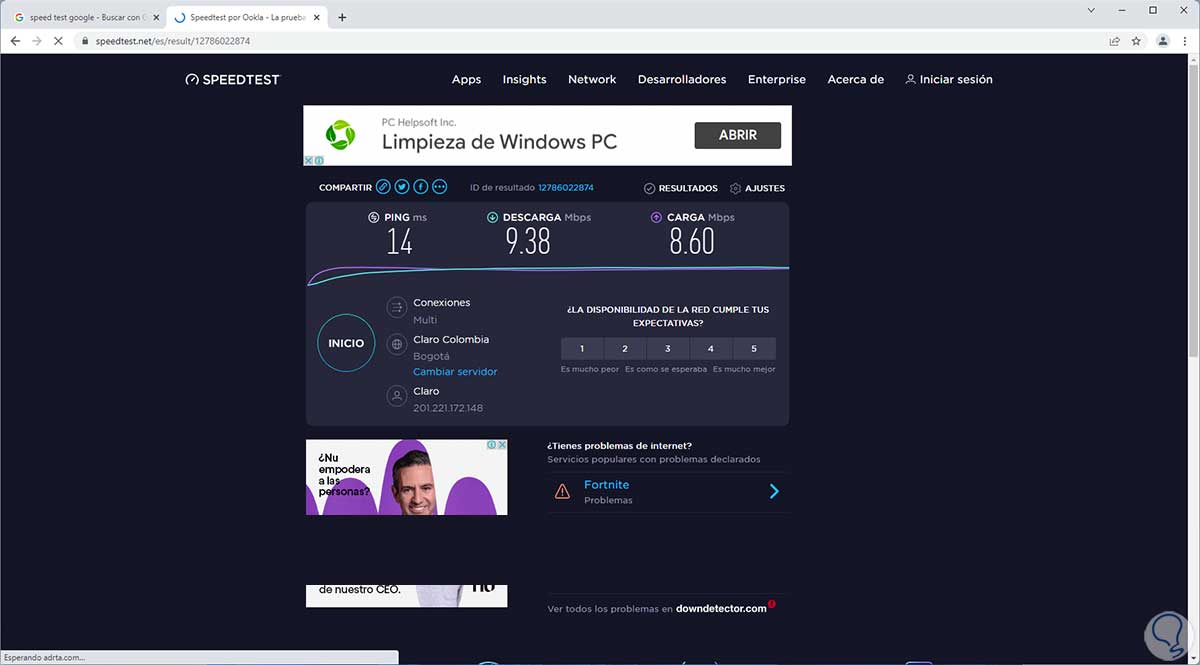Click the user icon beside Claro provider
The image size is (1200, 665).
[397, 397]
